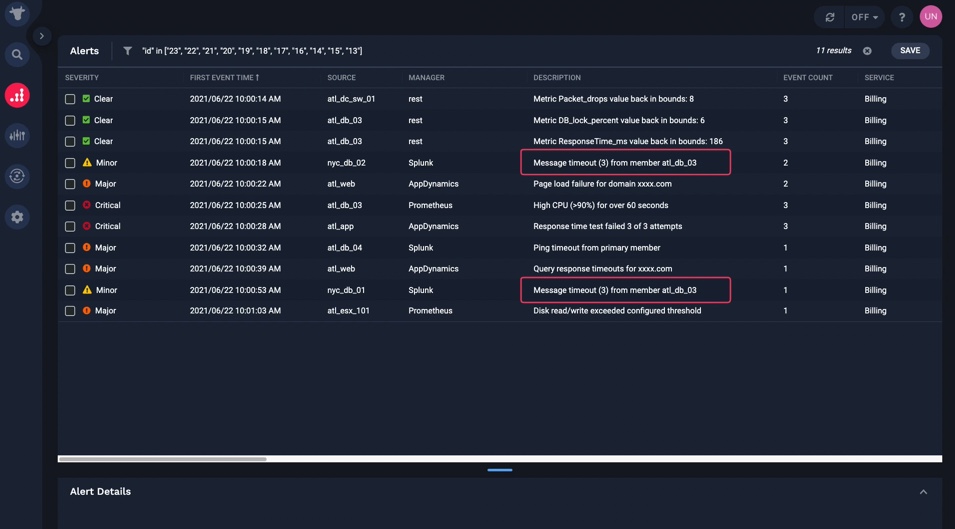This screenshot has width=955, height=529.
Task: Click the SAVE button
Action: point(910,51)
